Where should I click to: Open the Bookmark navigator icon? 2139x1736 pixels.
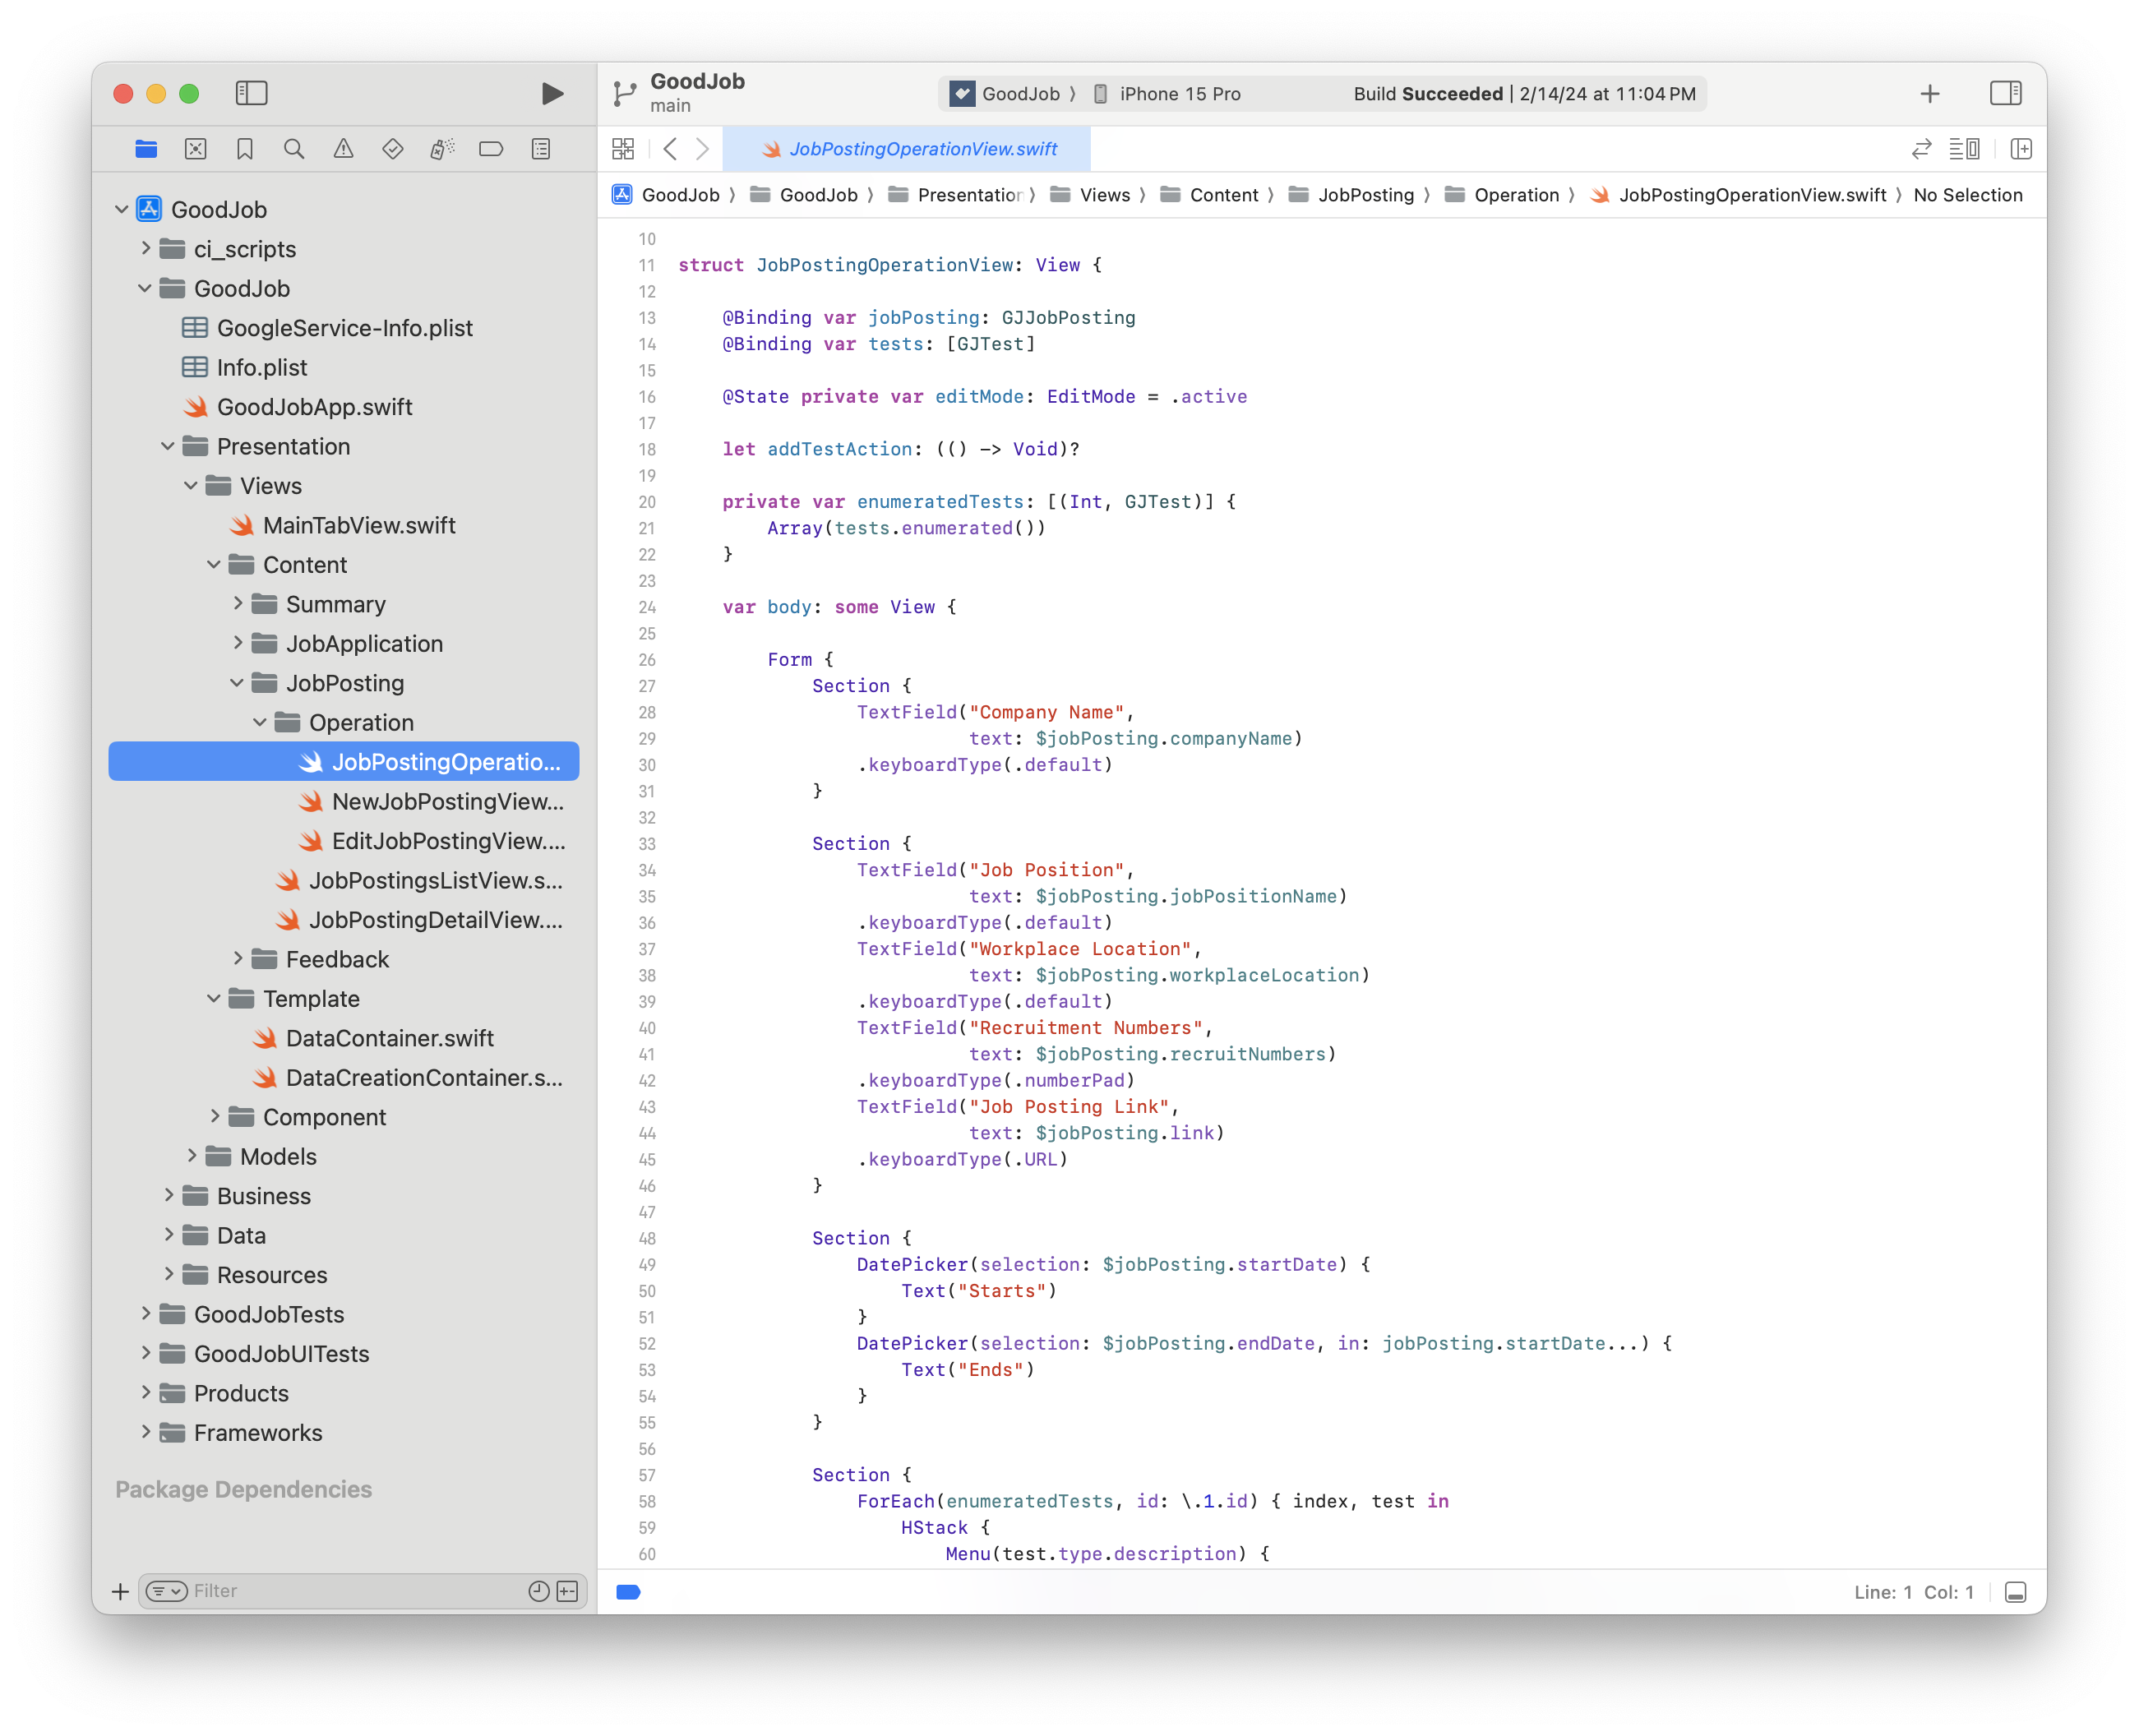(x=245, y=149)
